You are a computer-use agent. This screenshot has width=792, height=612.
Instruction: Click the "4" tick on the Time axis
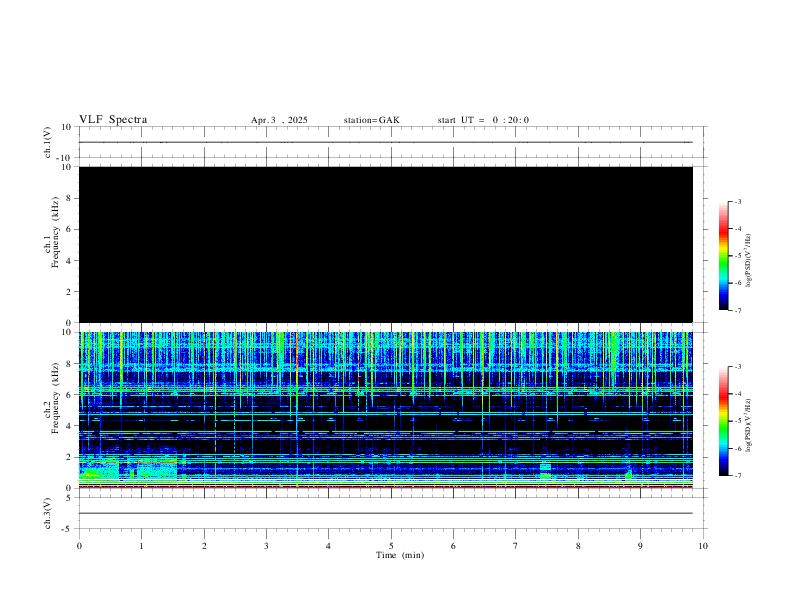[328, 546]
